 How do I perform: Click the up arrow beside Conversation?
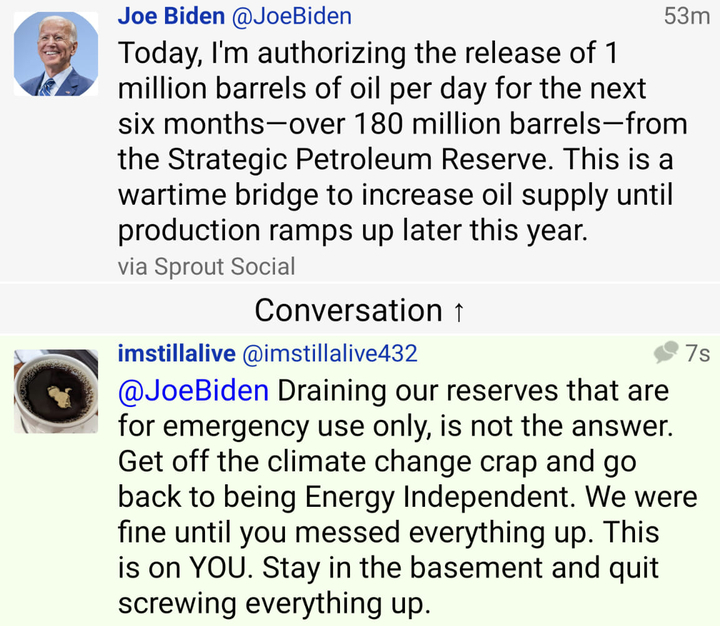coord(458,311)
